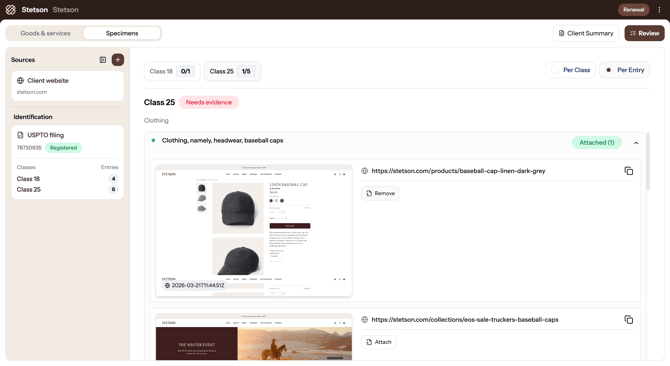Viewport: 670px width, 366px height.
Task: Attach the truckers baseball caps specimen
Action: [x=379, y=342]
